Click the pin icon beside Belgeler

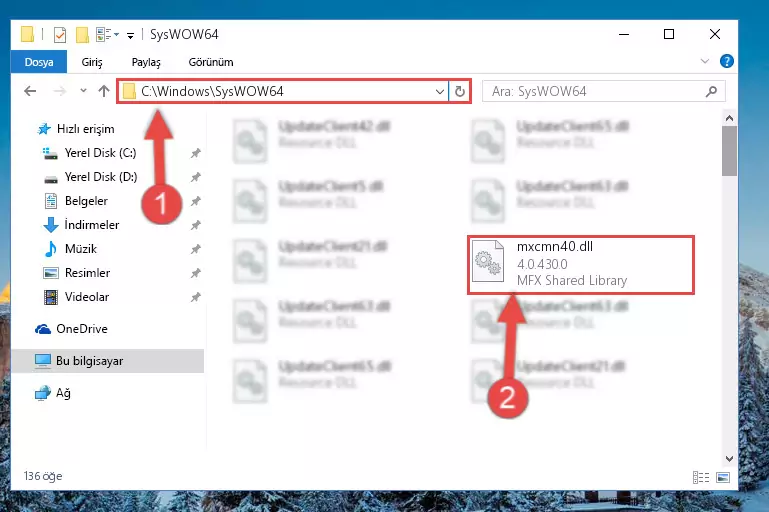196,201
